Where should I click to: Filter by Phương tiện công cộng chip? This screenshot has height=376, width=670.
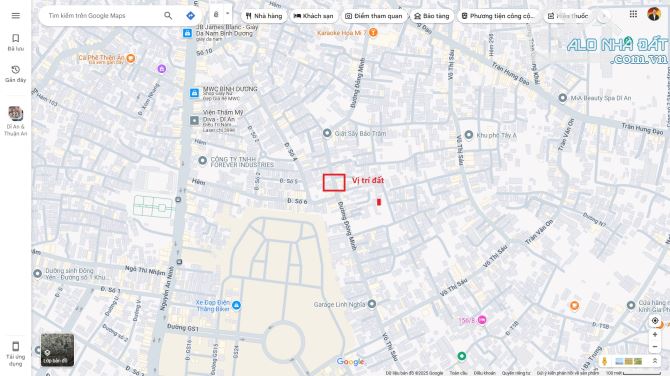[x=498, y=16]
